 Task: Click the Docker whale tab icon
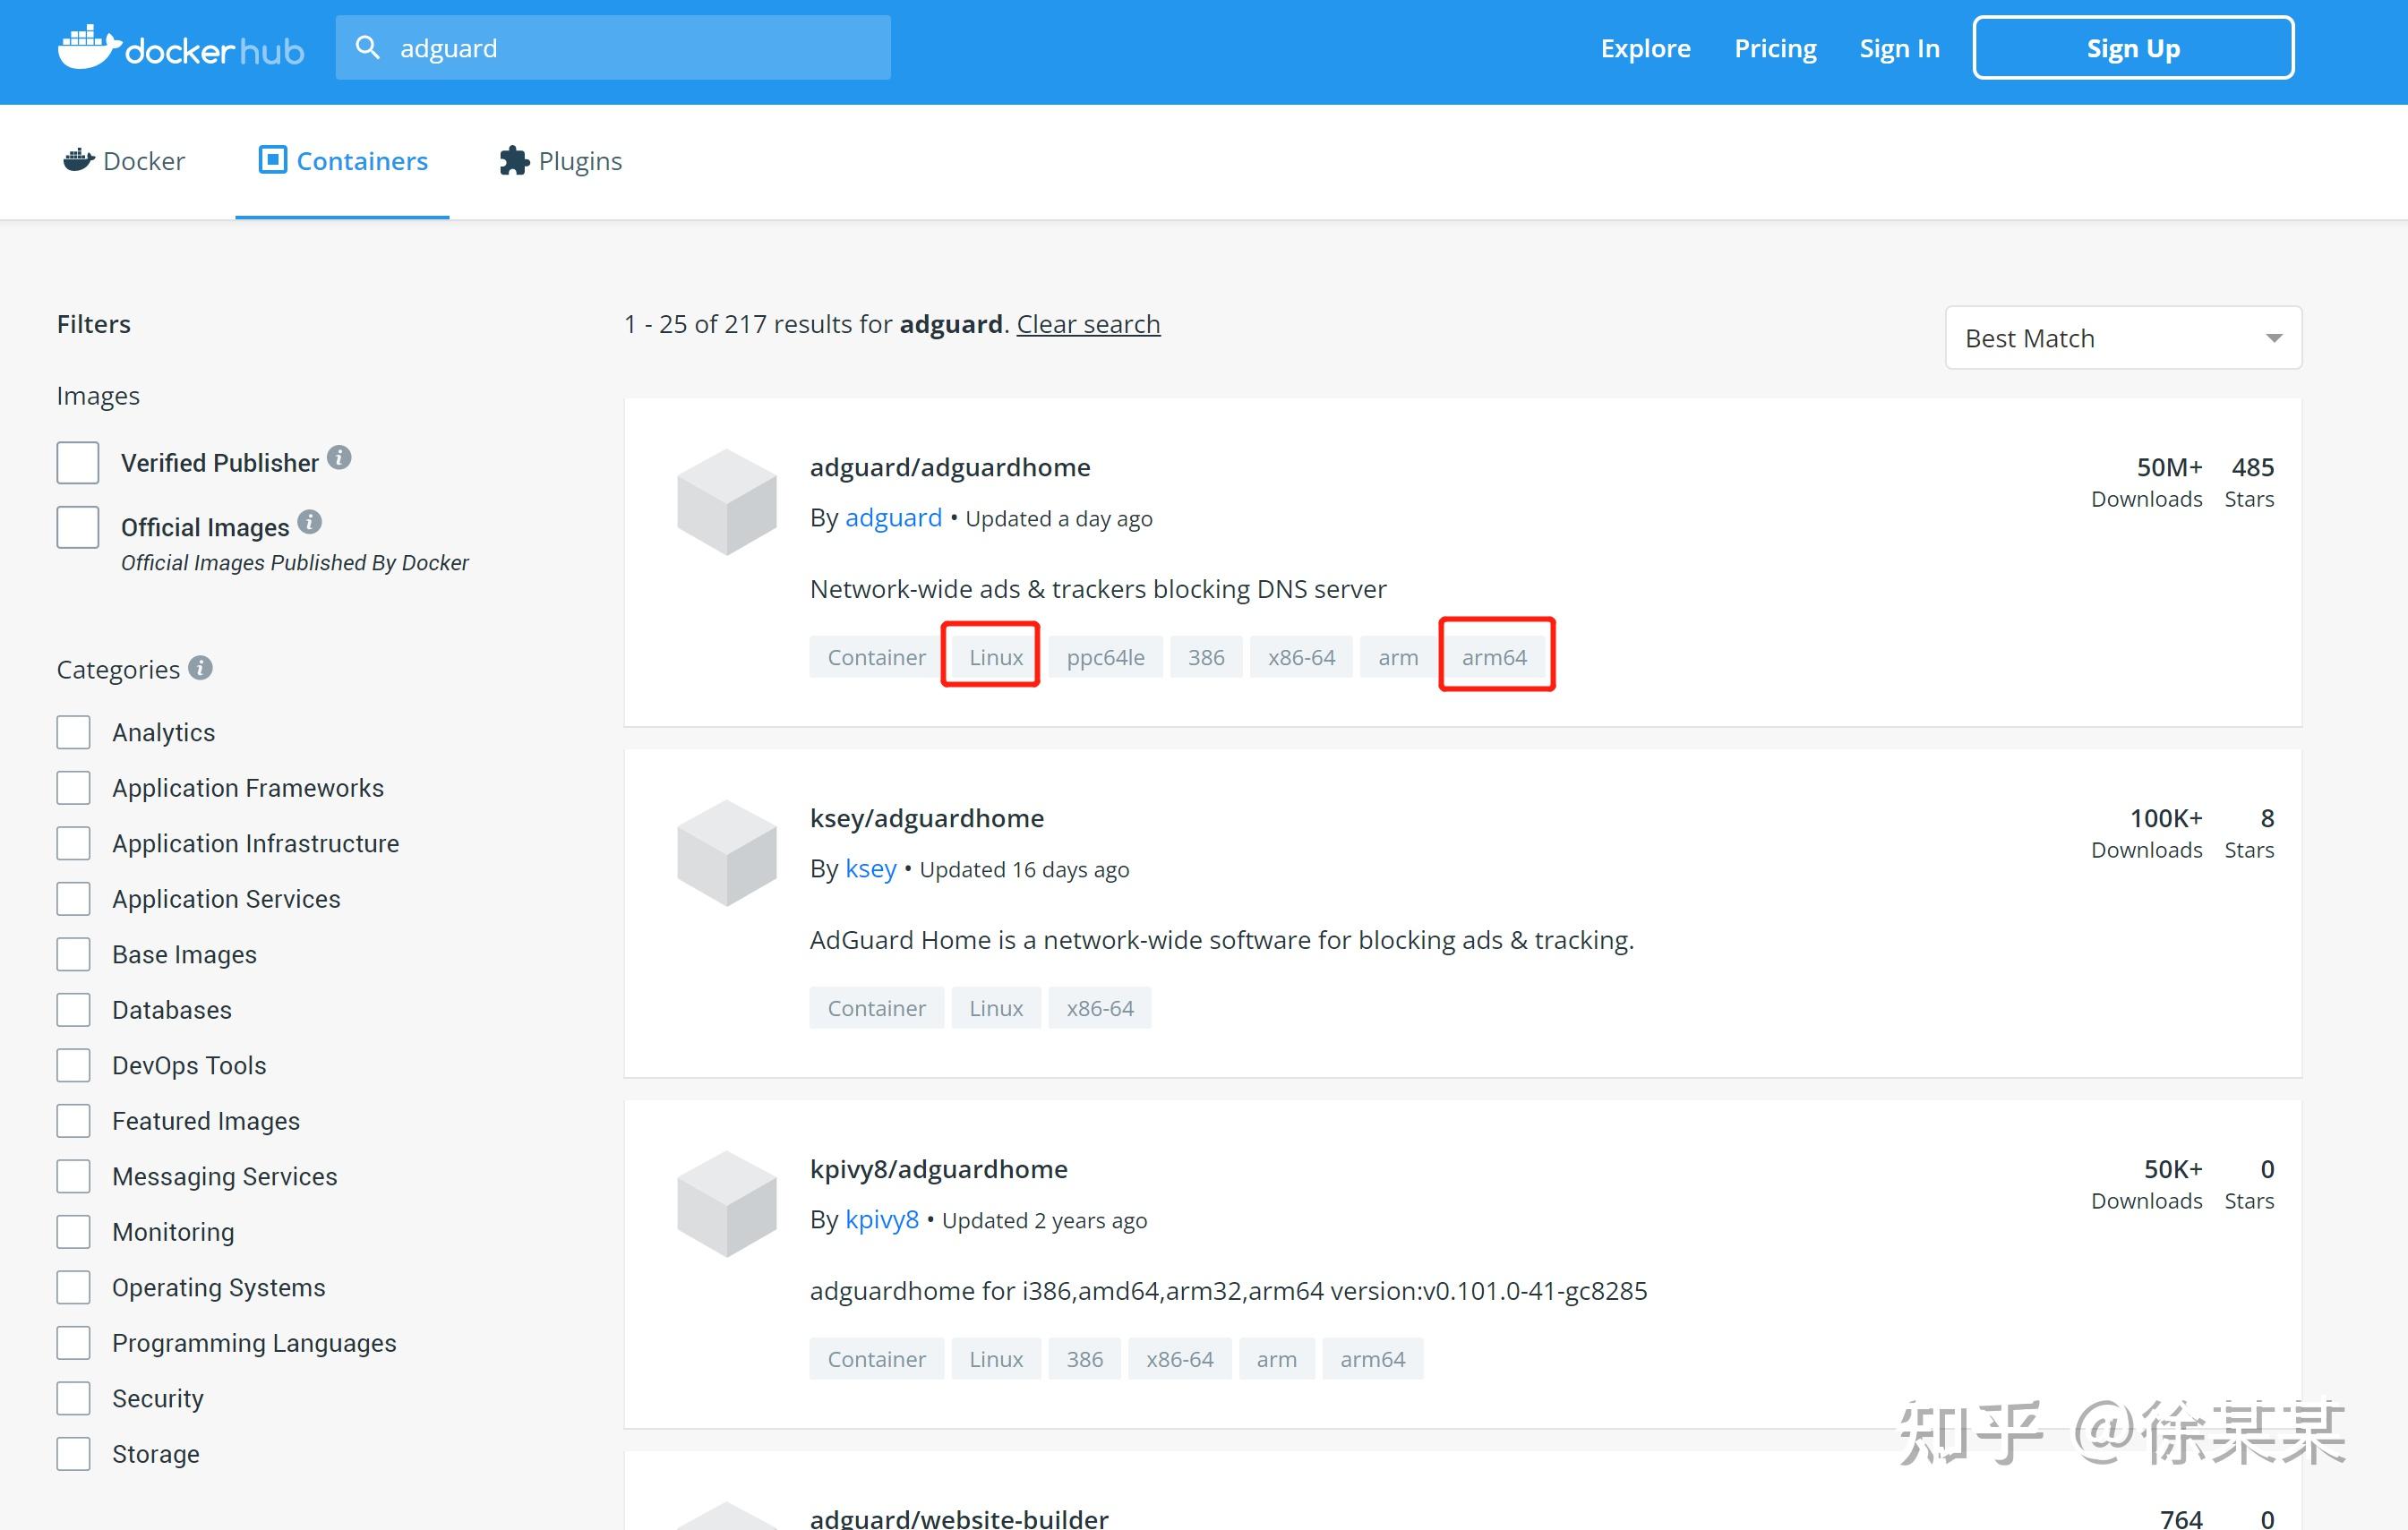click(78, 160)
